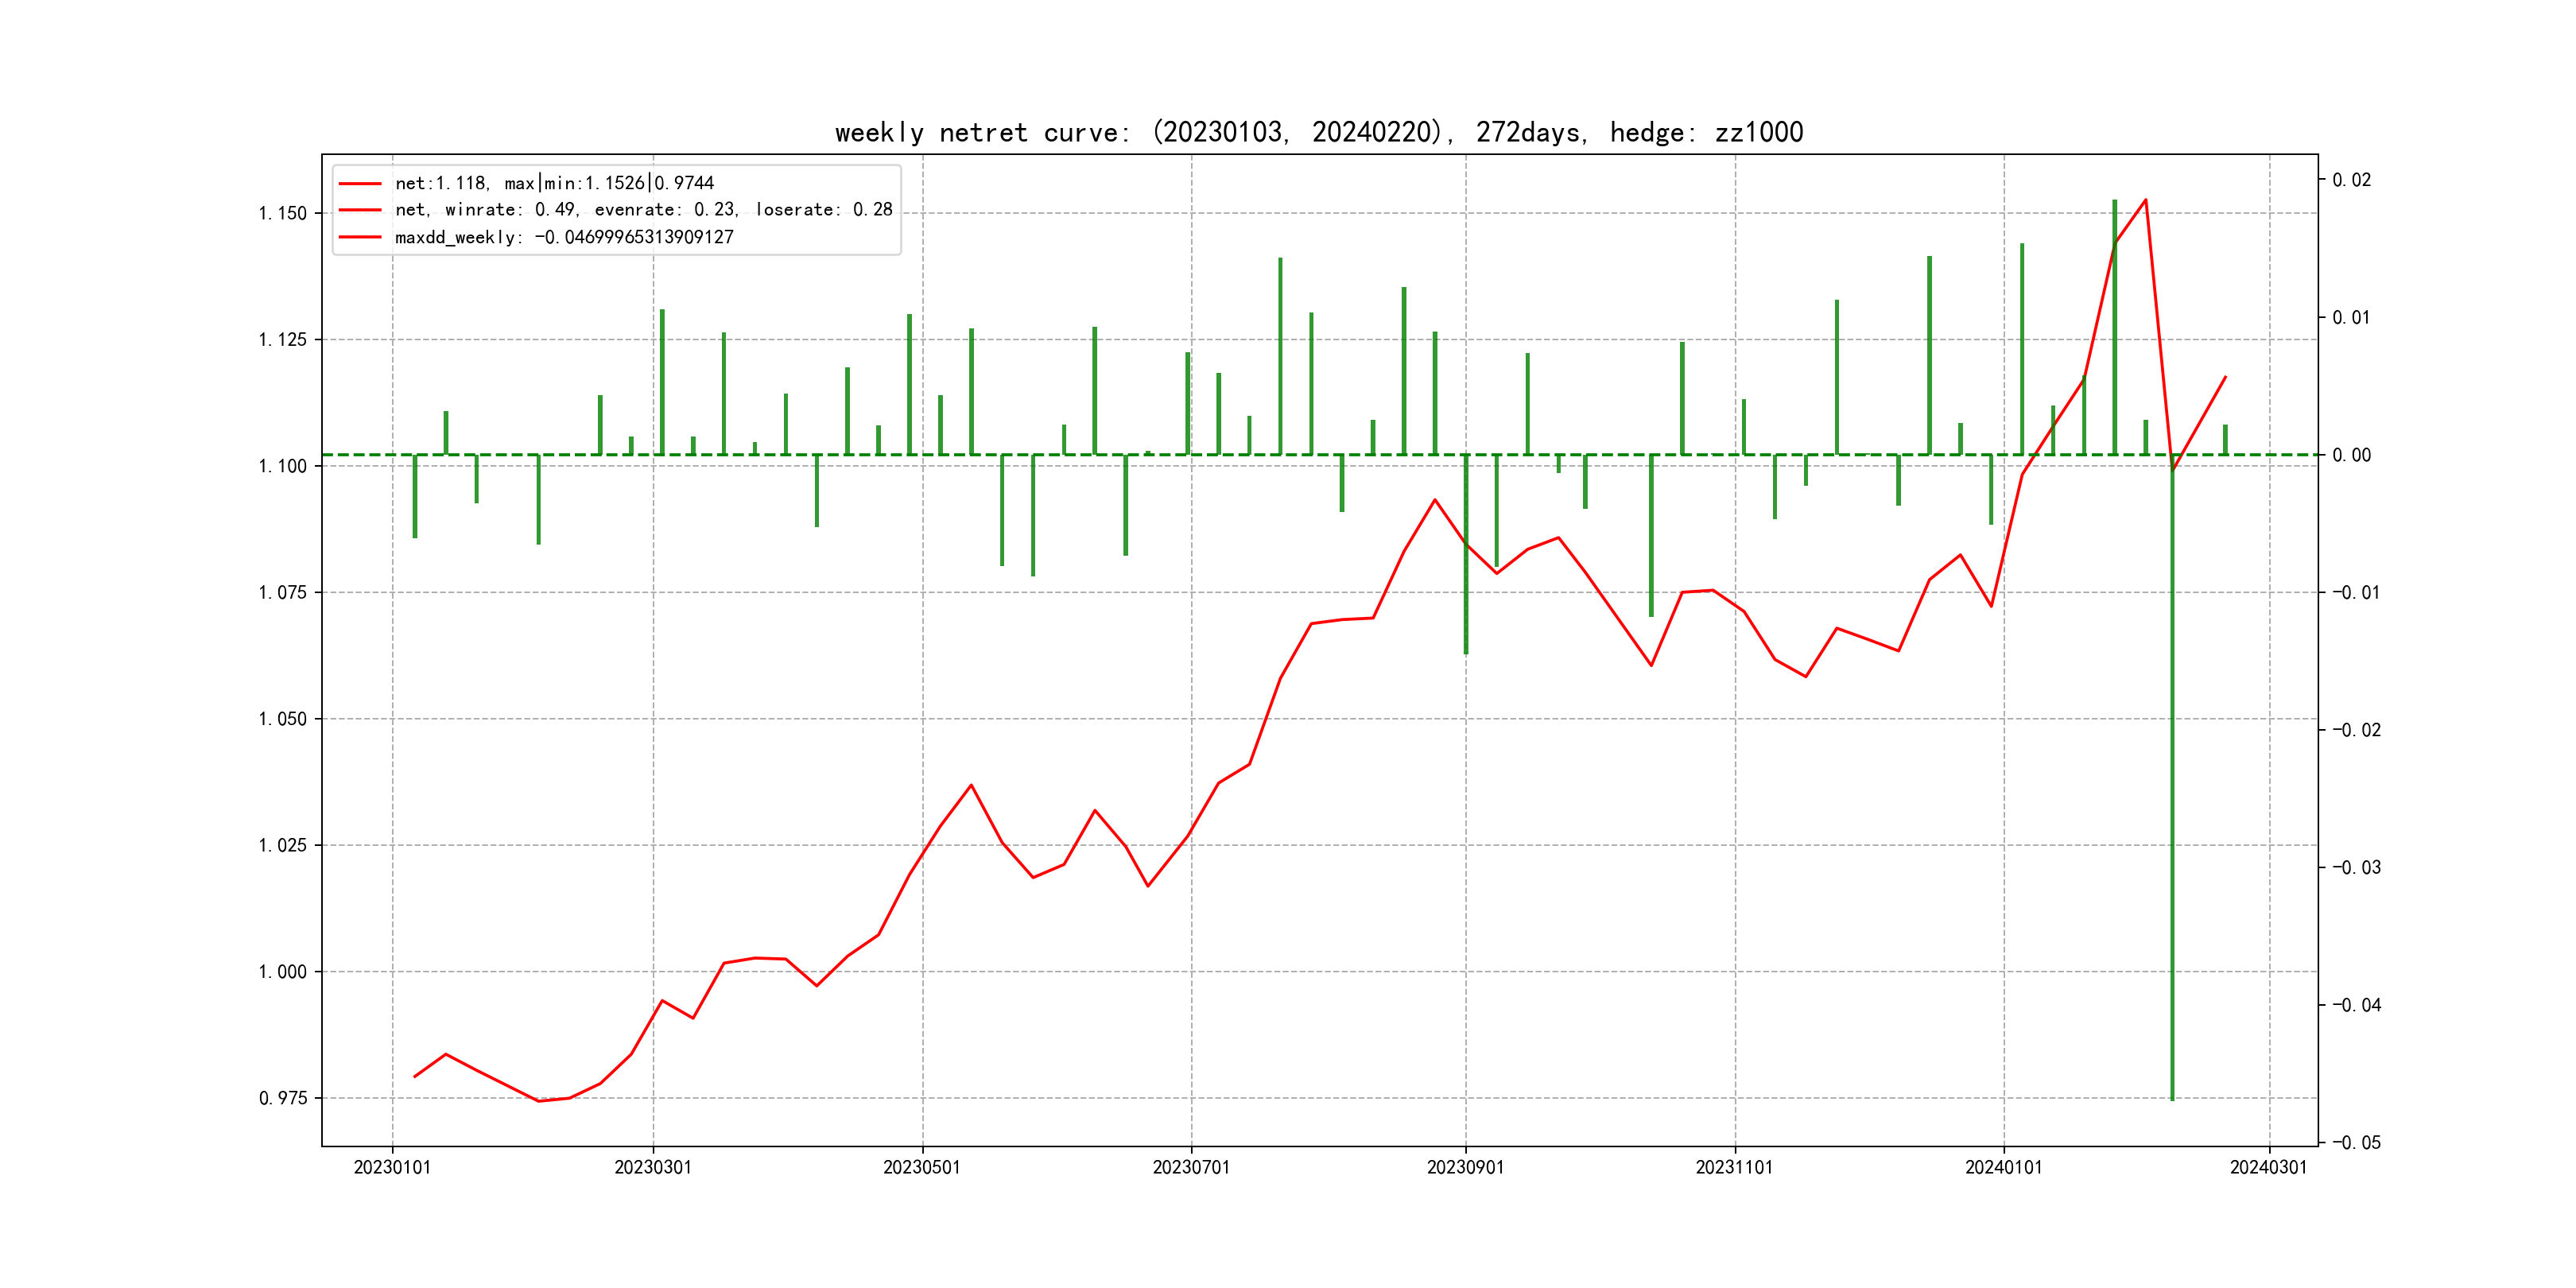
Task: Click the chart title text
Action: [x=1318, y=132]
